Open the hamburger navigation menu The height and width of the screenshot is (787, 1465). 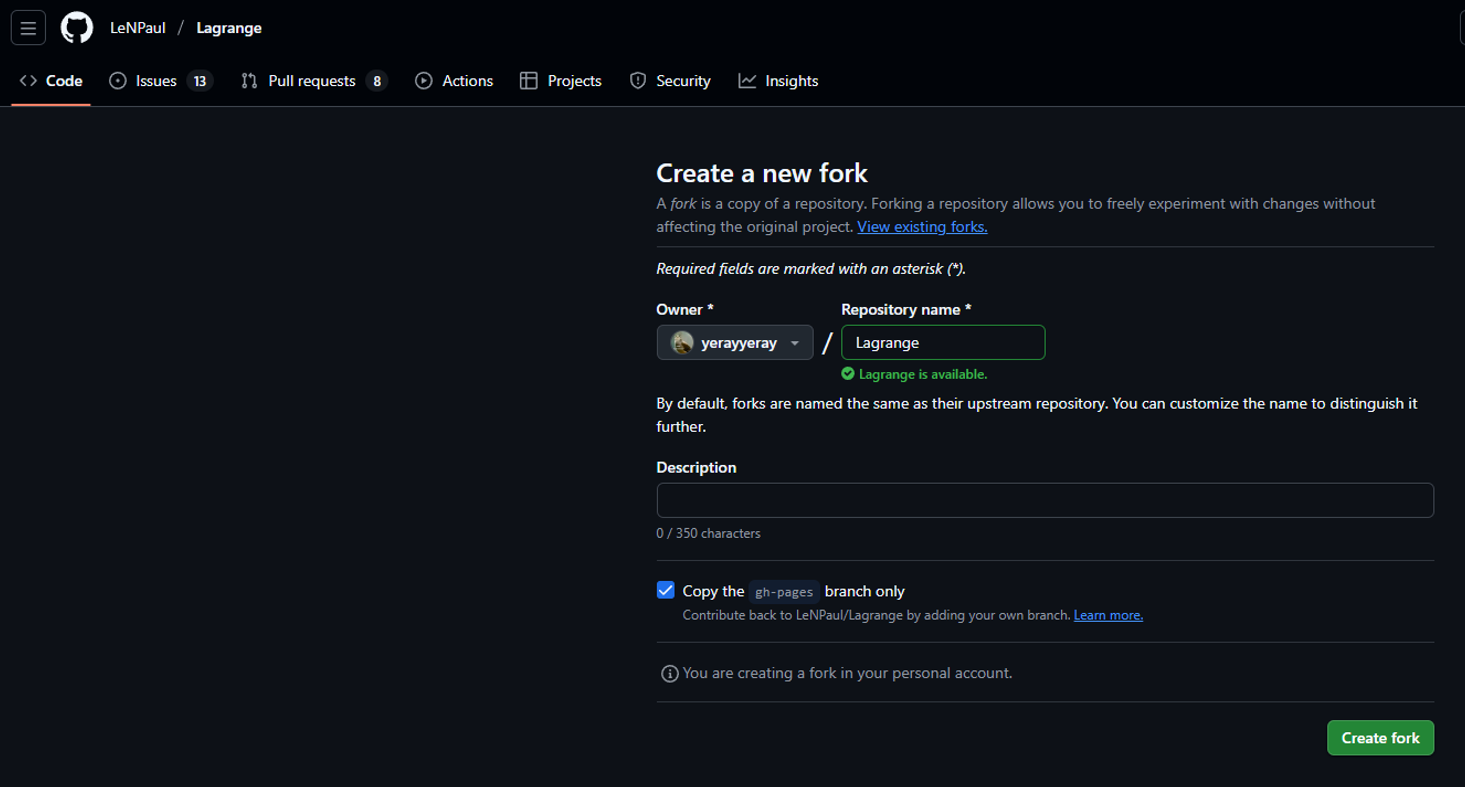tap(27, 27)
